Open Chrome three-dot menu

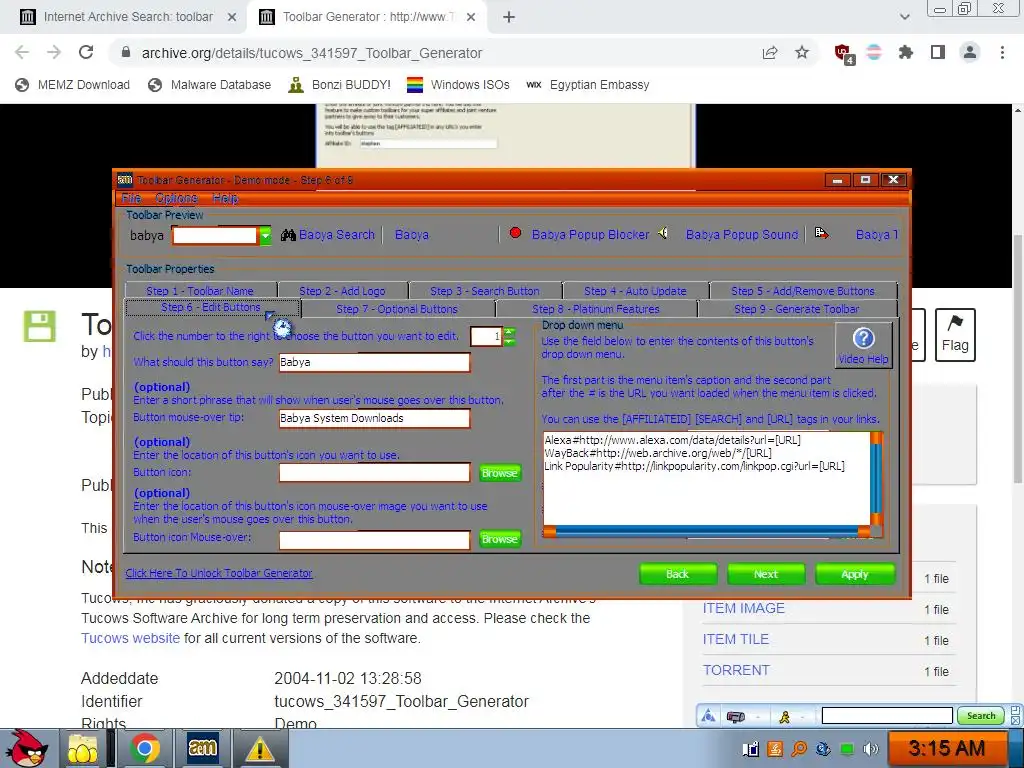pos(1002,52)
